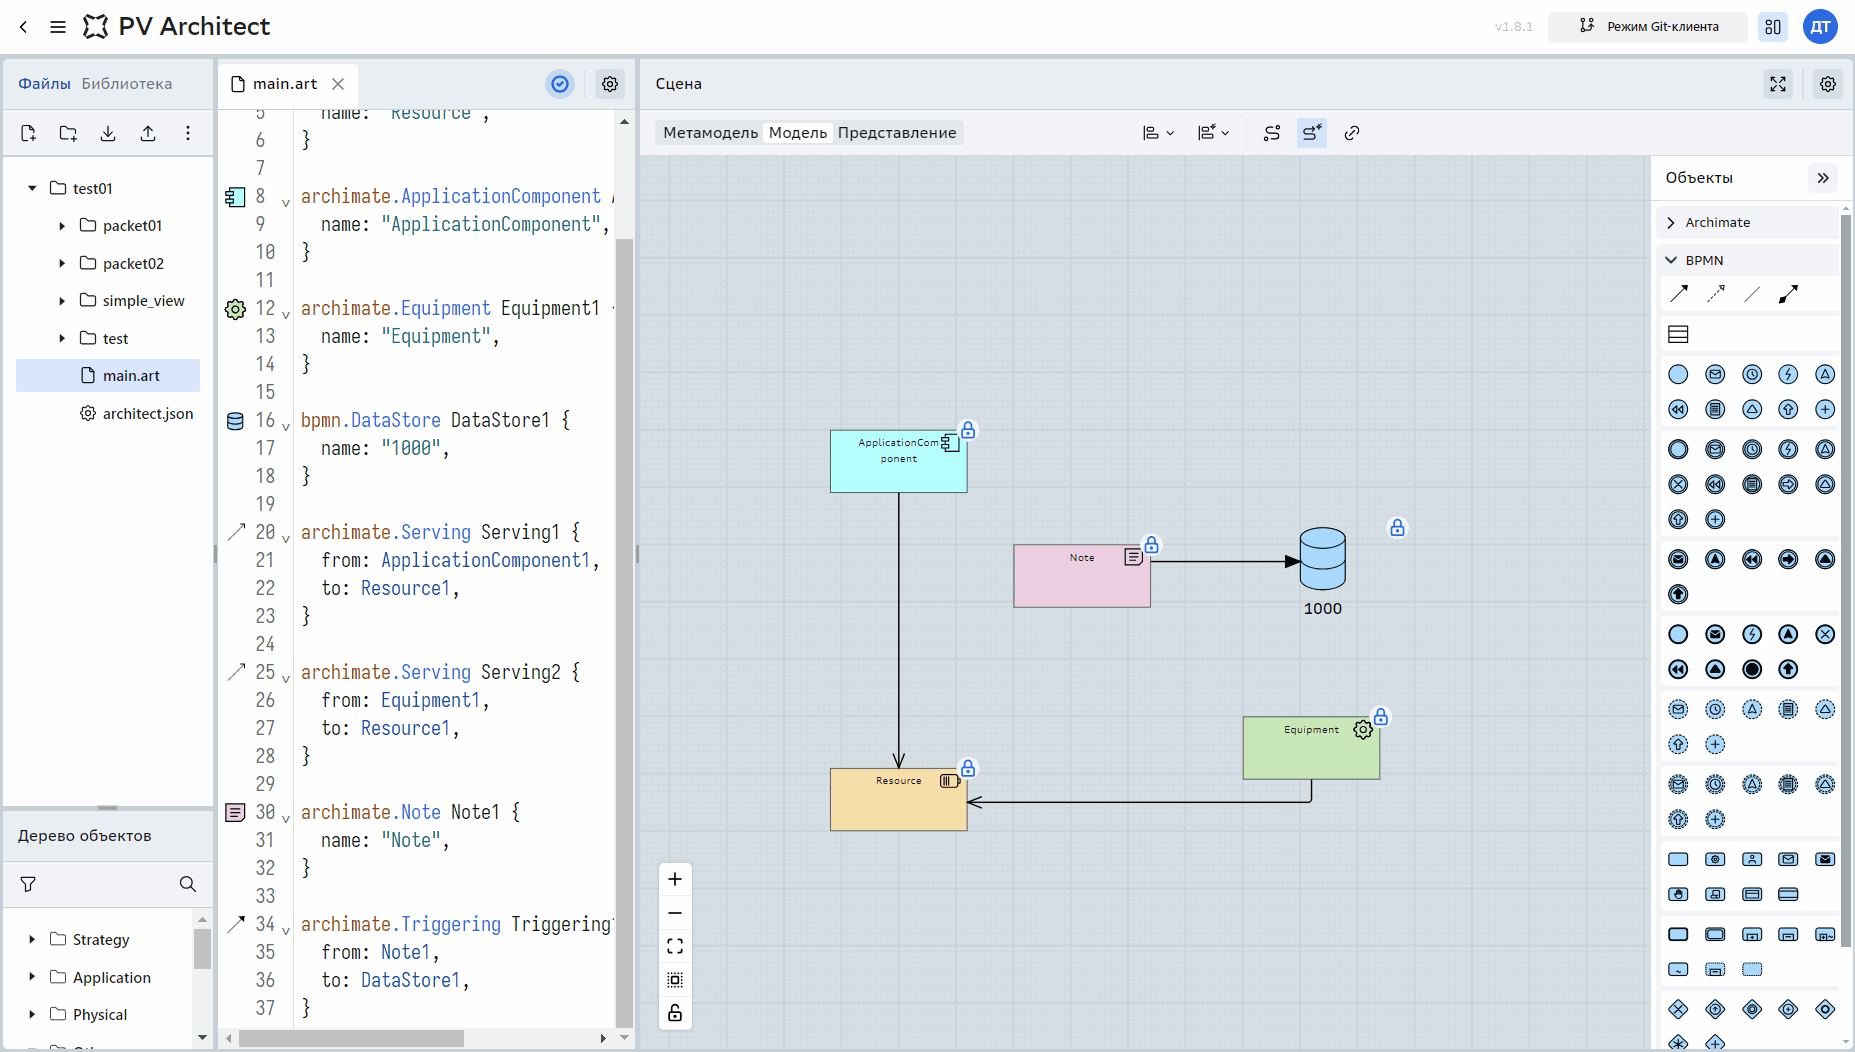The image size is (1855, 1052).
Task: Click the DataStore gutter icon on line 16
Action: pyautogui.click(x=235, y=421)
